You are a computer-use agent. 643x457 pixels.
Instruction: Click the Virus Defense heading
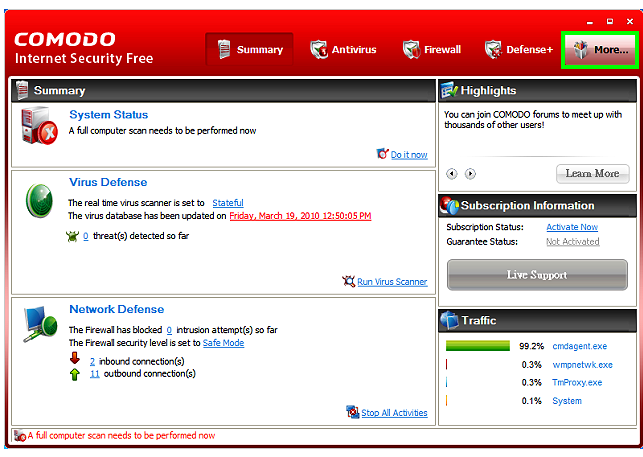(x=108, y=182)
